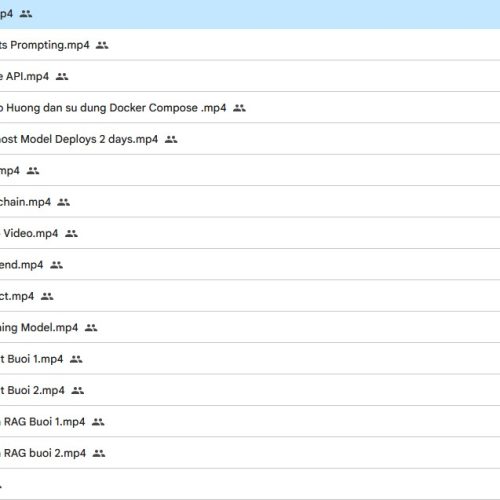Click shared people icon next to API.mp4
The image size is (500, 500).
62,76
